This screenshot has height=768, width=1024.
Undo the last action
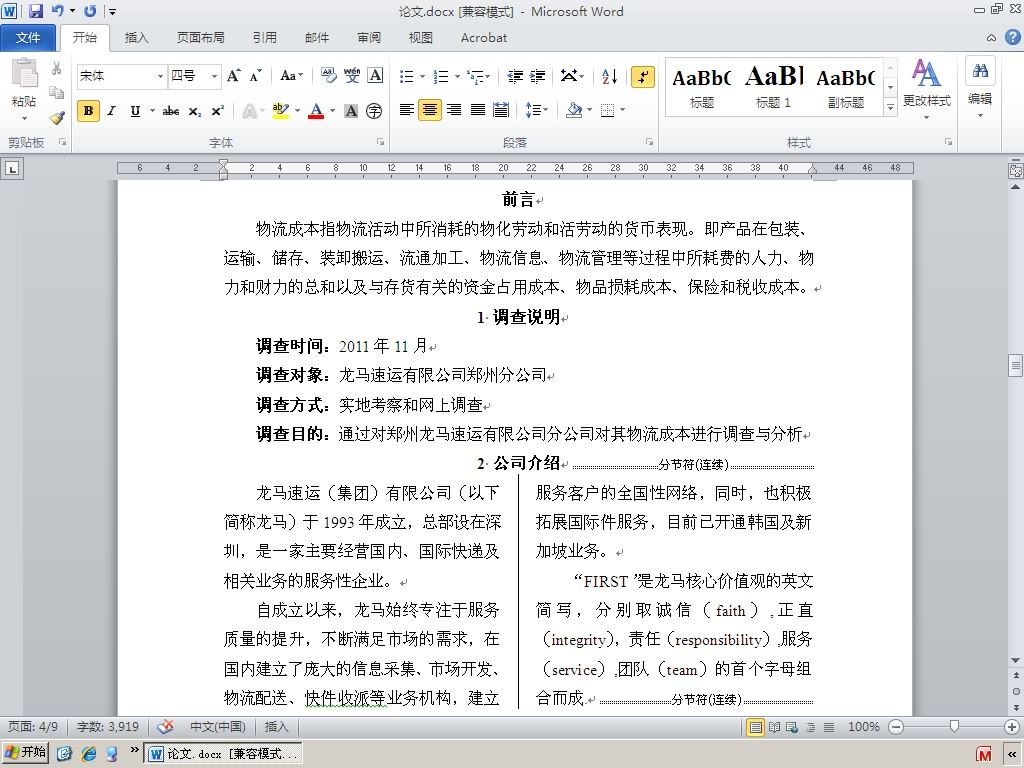57,10
